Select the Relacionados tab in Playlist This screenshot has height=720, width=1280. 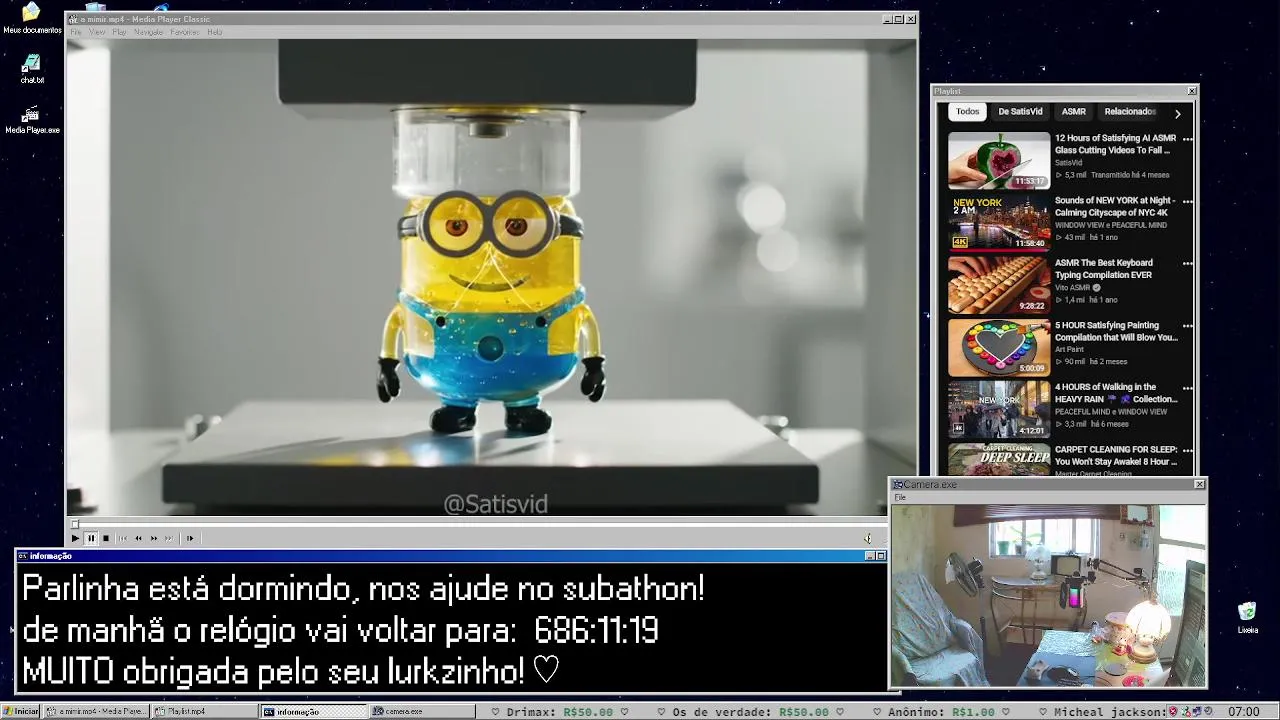(x=1130, y=112)
